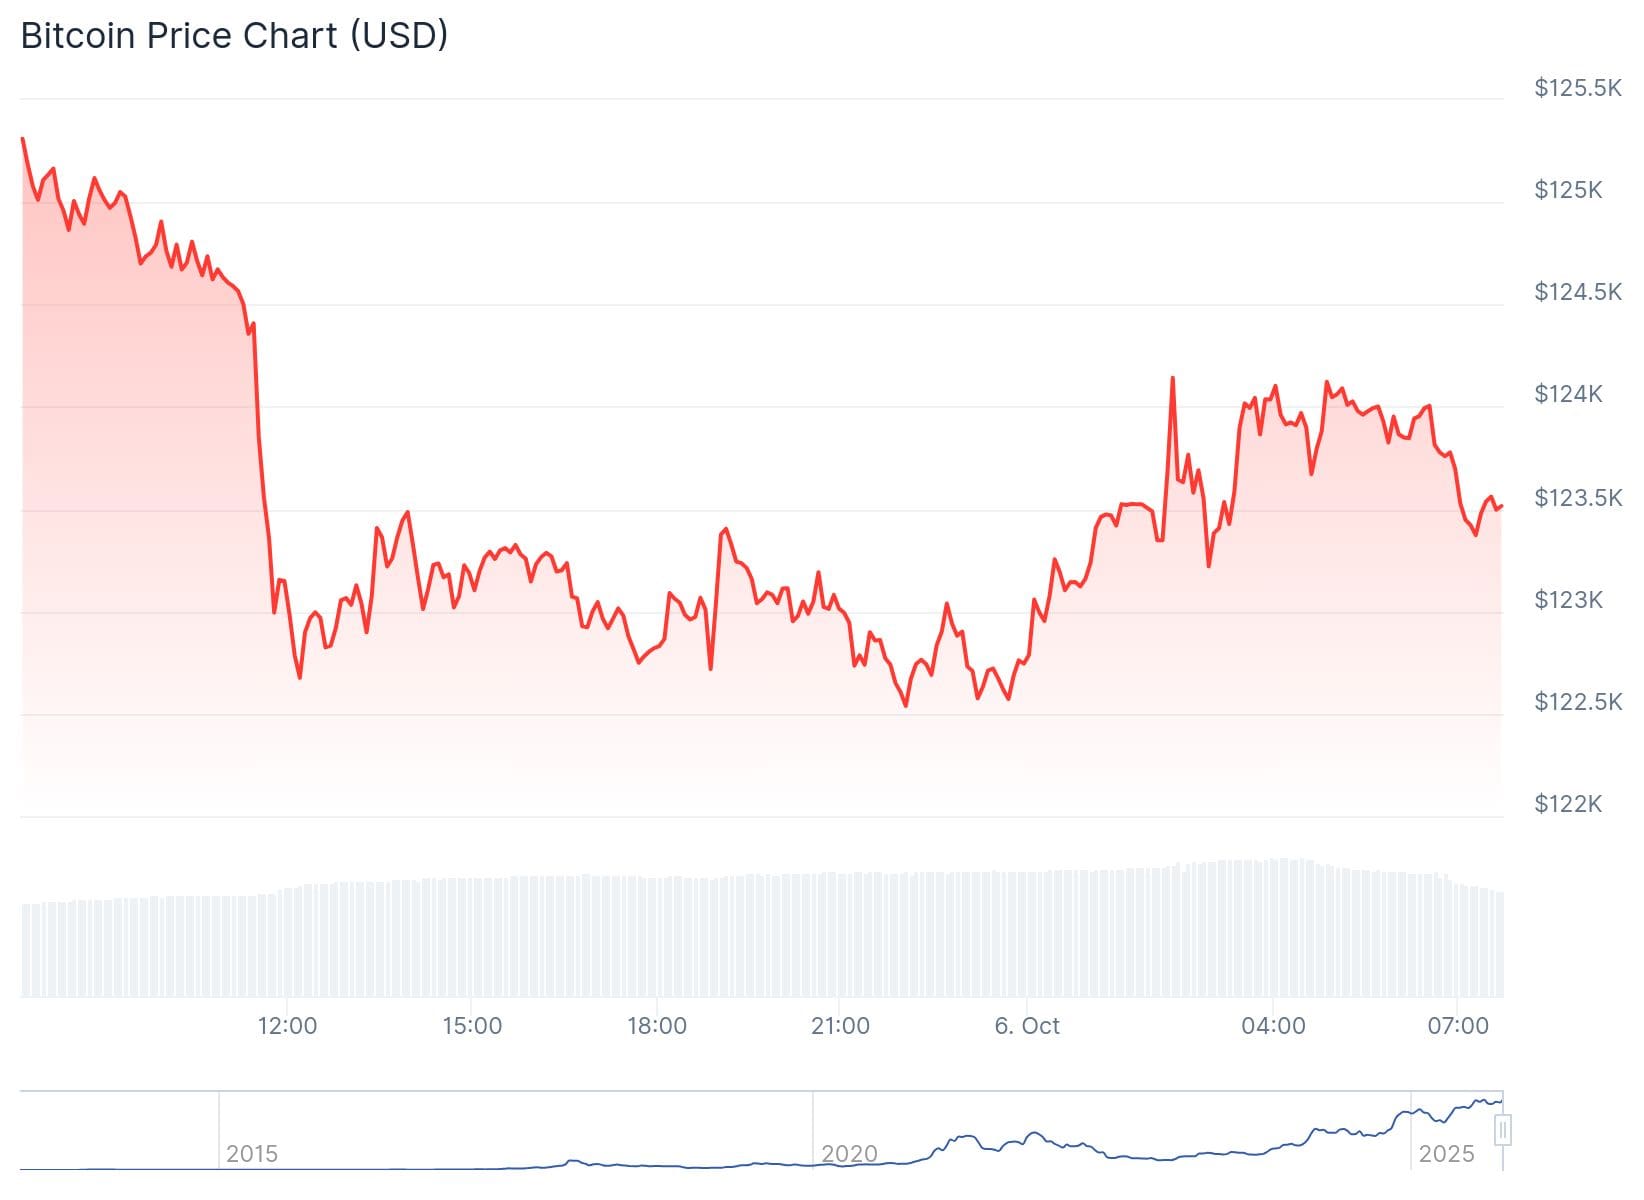Screen dimensions: 1644x1200
Task: Select the 21:00 time axis label
Action: (x=840, y=1026)
